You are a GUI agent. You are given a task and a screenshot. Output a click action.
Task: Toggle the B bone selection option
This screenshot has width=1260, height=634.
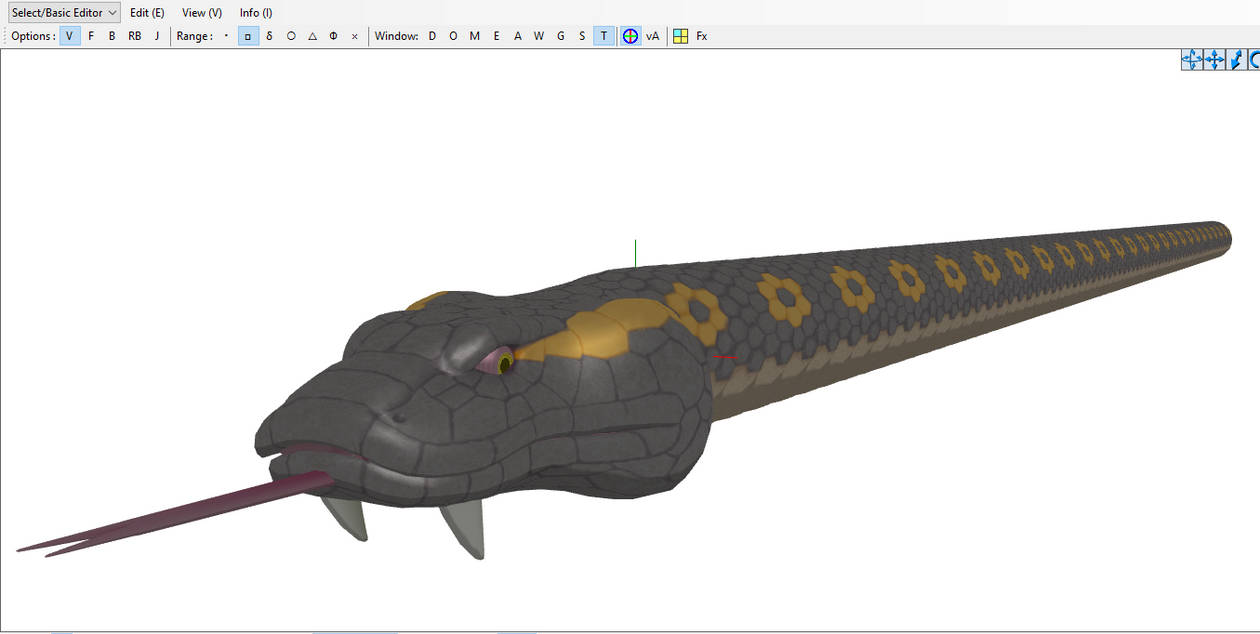[111, 35]
